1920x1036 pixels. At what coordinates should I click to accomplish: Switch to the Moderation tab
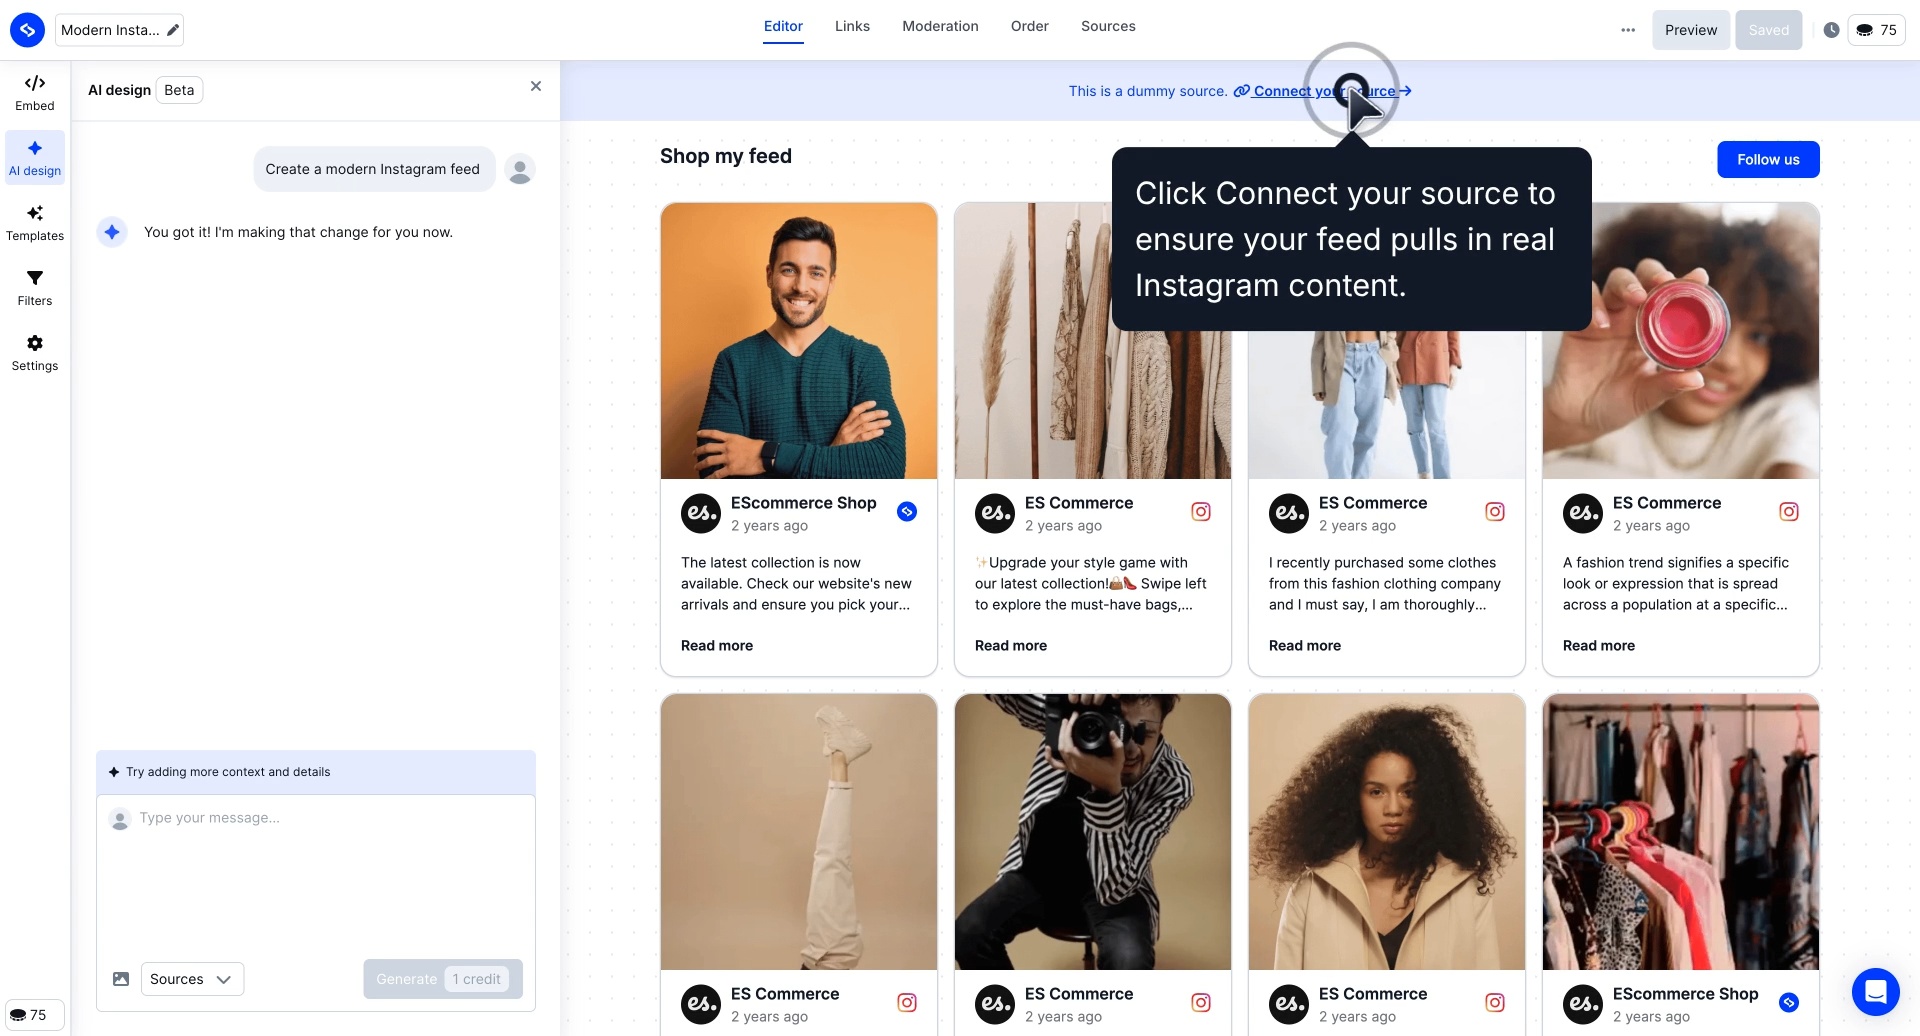click(x=940, y=26)
